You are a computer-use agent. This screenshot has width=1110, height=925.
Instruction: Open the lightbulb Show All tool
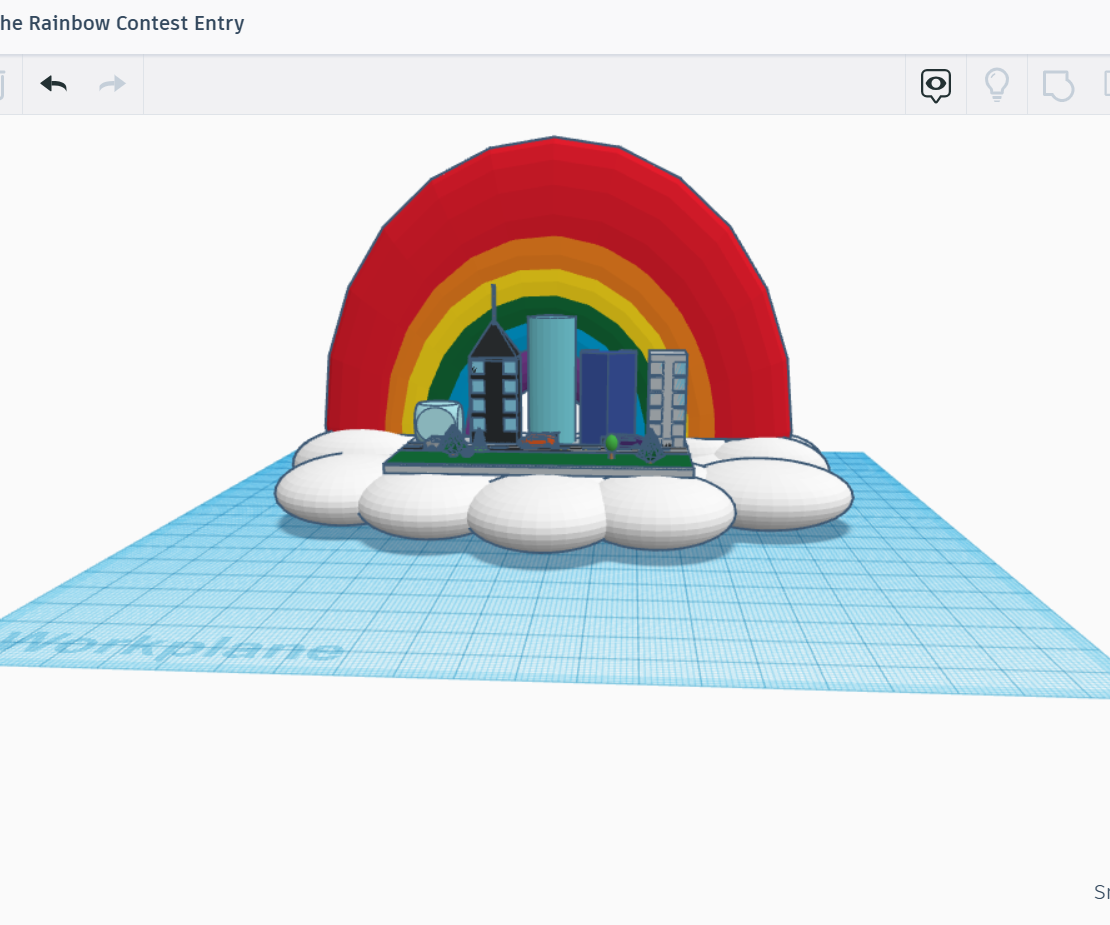[x=997, y=85]
